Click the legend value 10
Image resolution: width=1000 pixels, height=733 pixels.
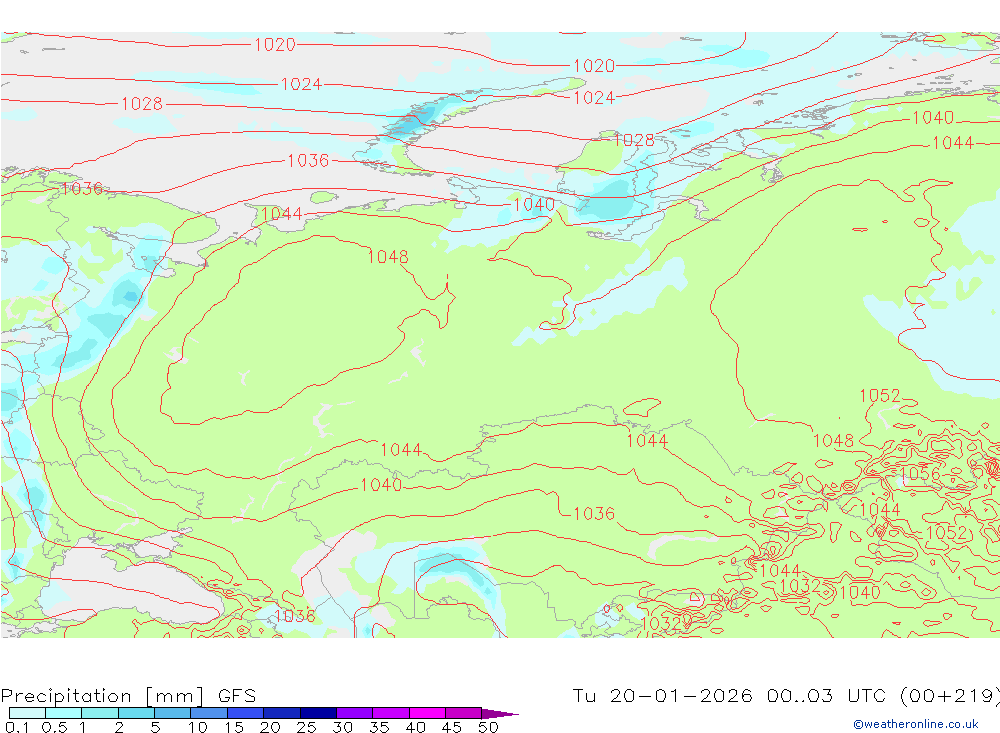(197, 727)
